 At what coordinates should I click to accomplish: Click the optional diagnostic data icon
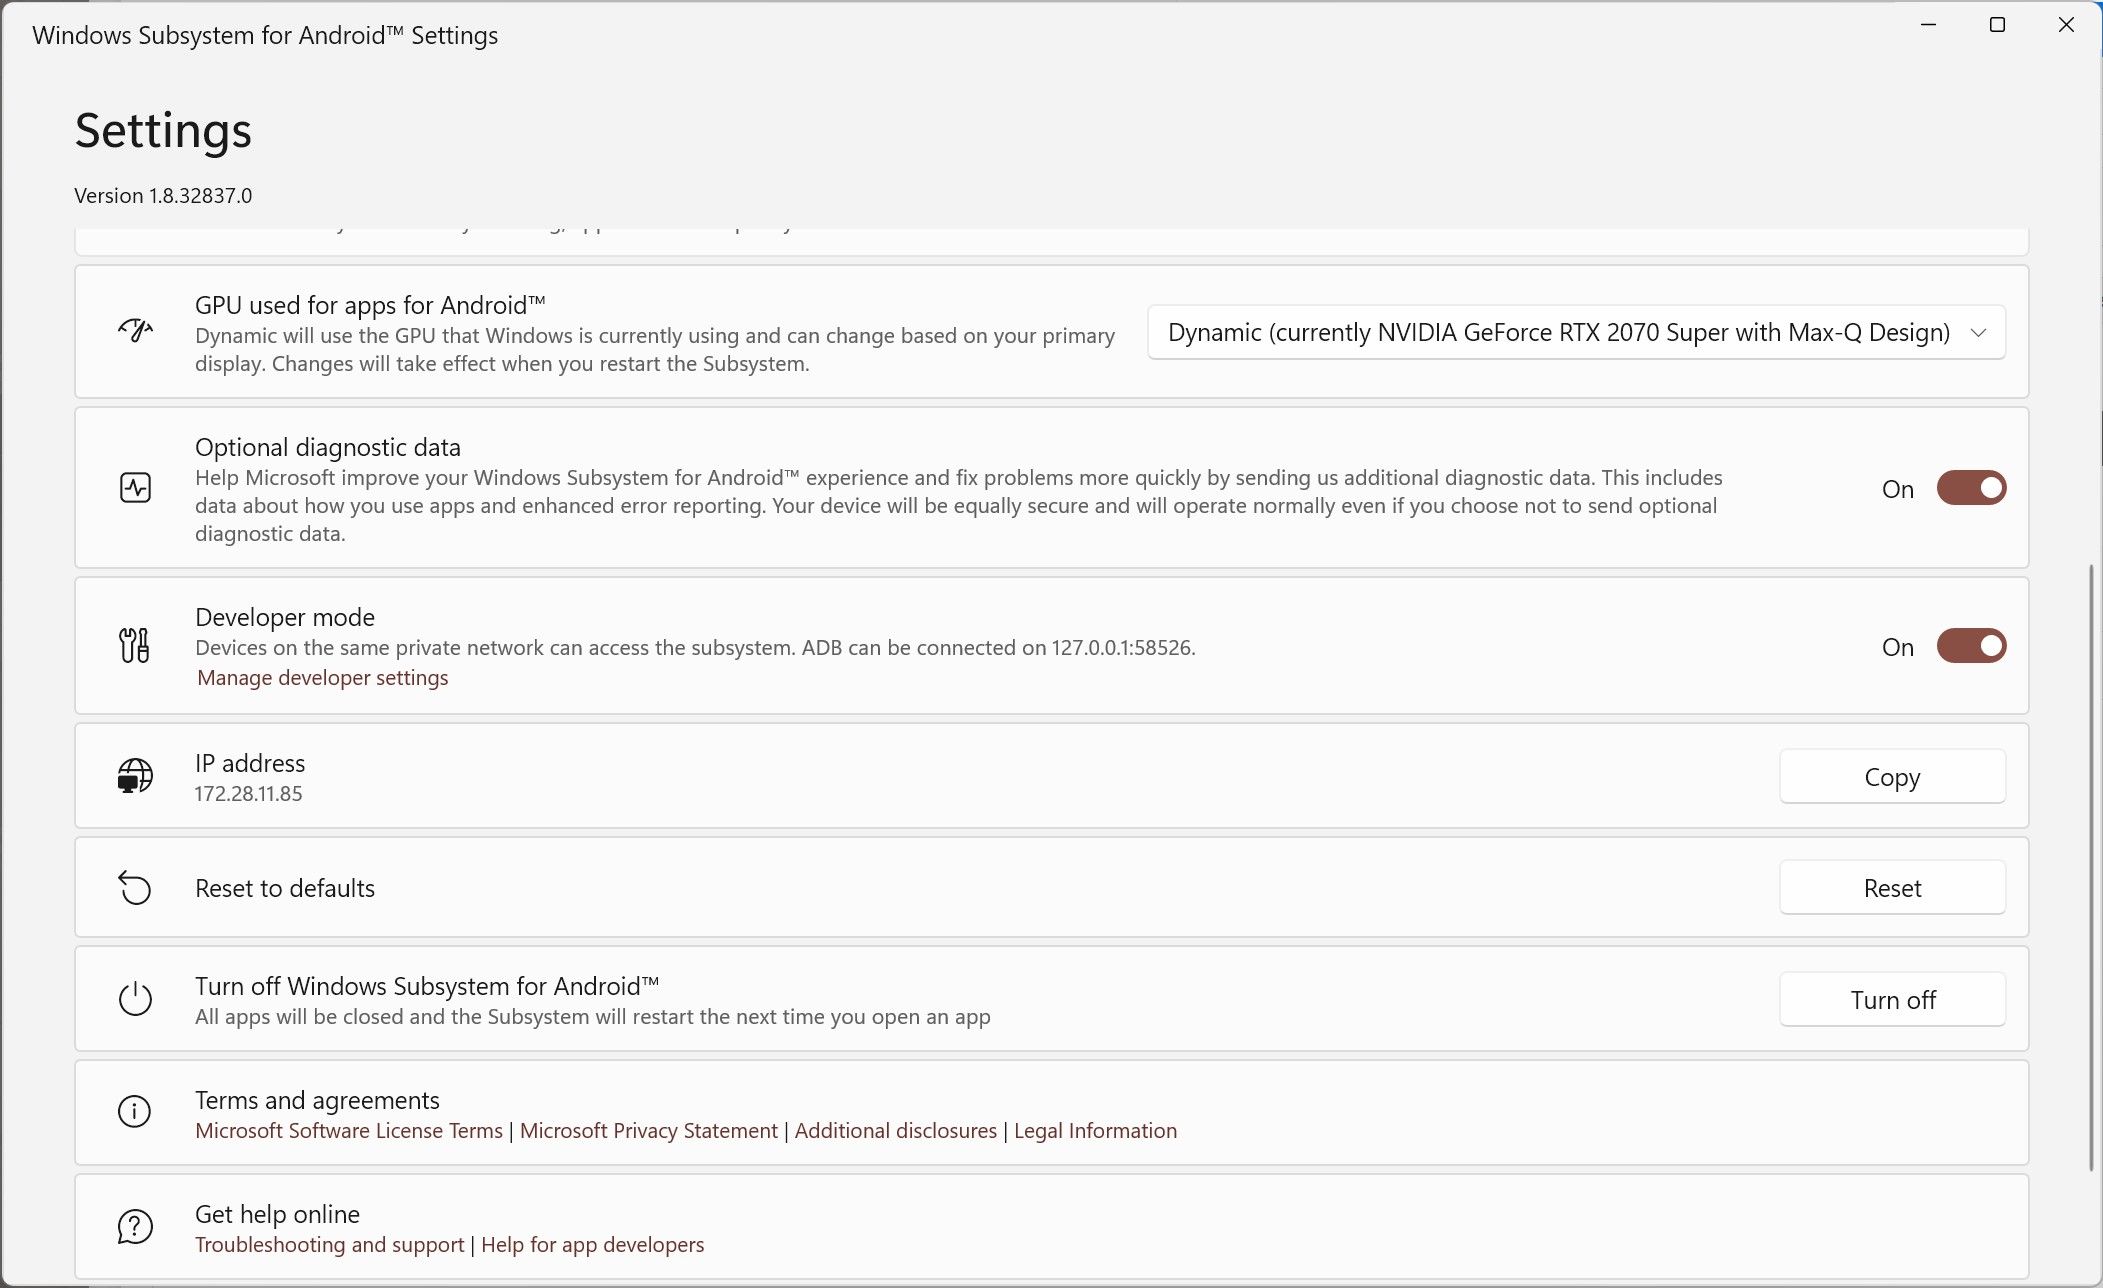[134, 487]
